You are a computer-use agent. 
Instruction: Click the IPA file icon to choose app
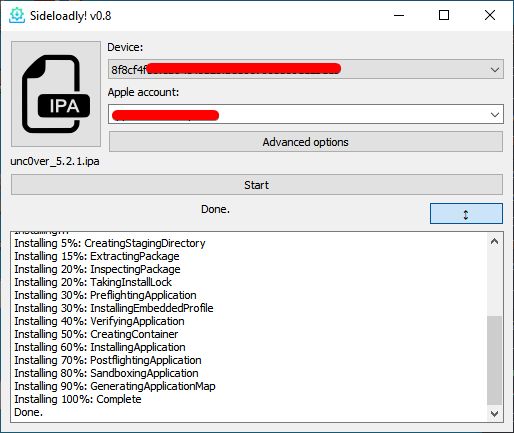point(56,94)
